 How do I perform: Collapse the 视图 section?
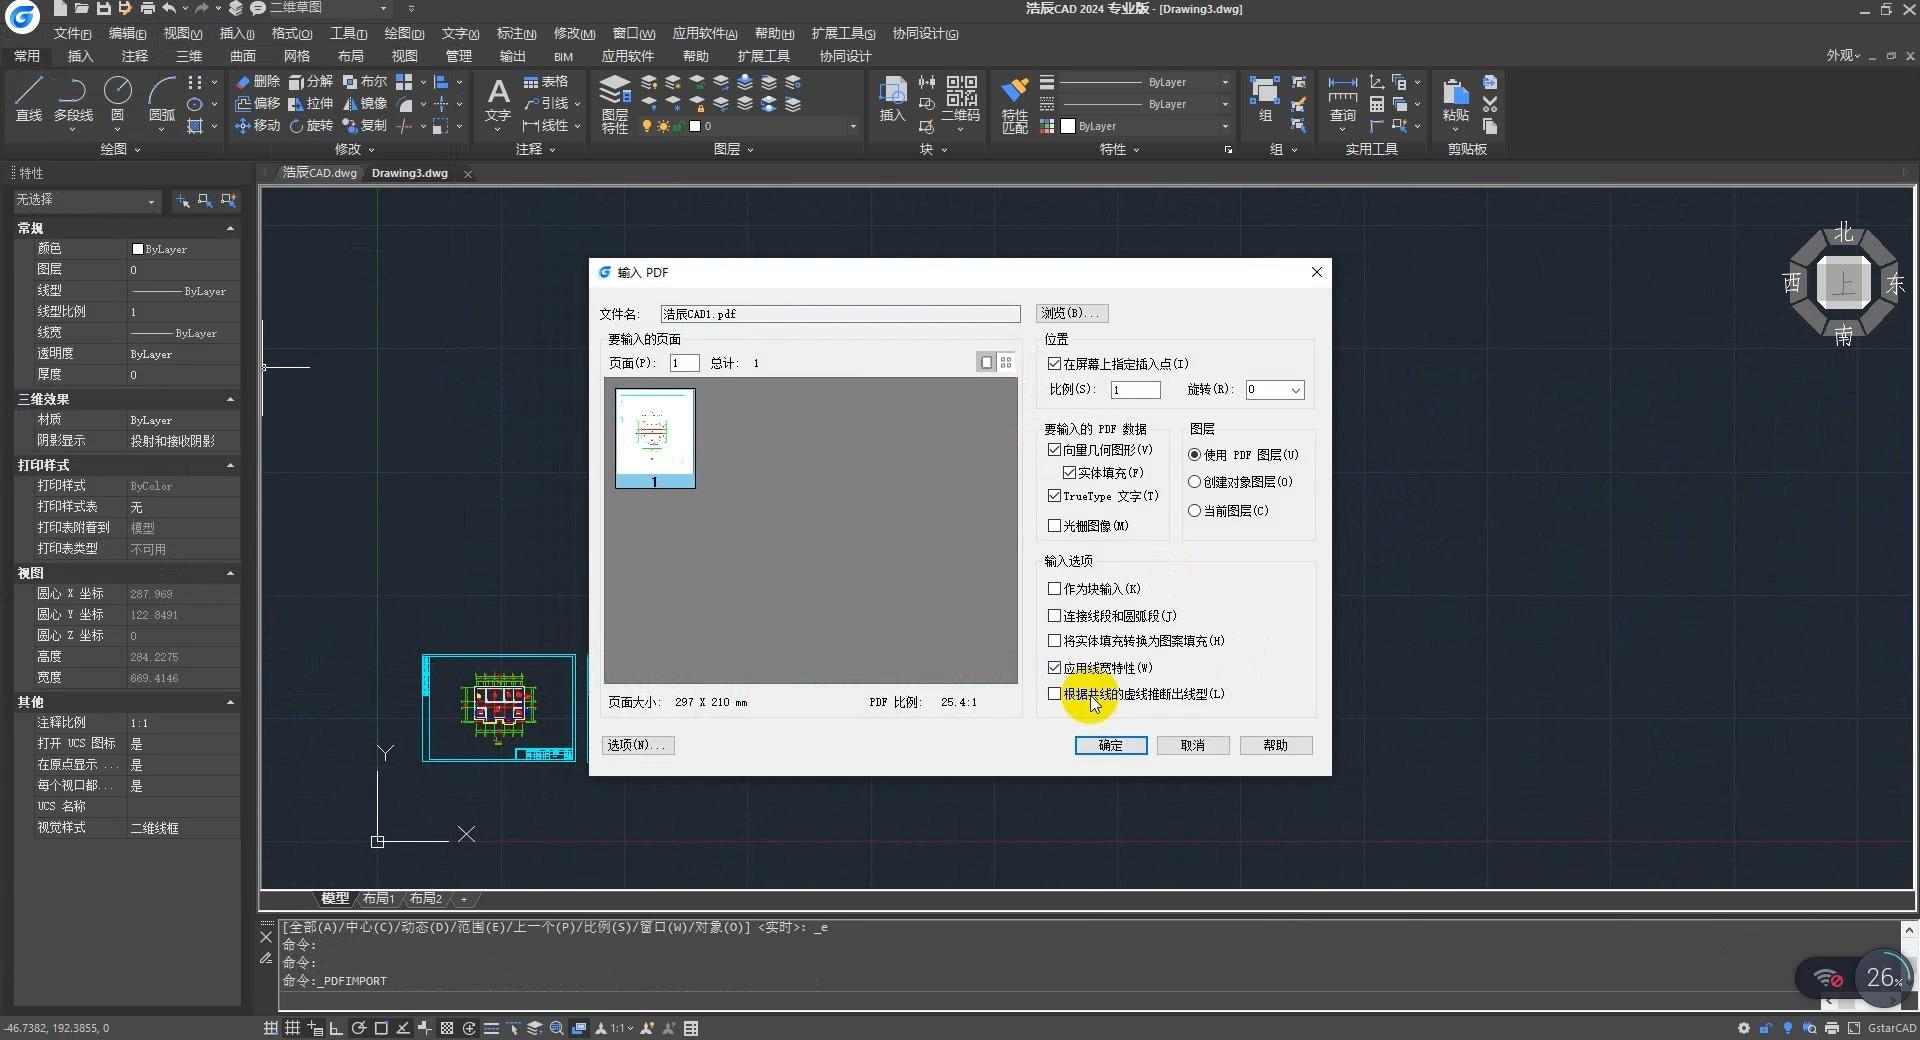[230, 574]
